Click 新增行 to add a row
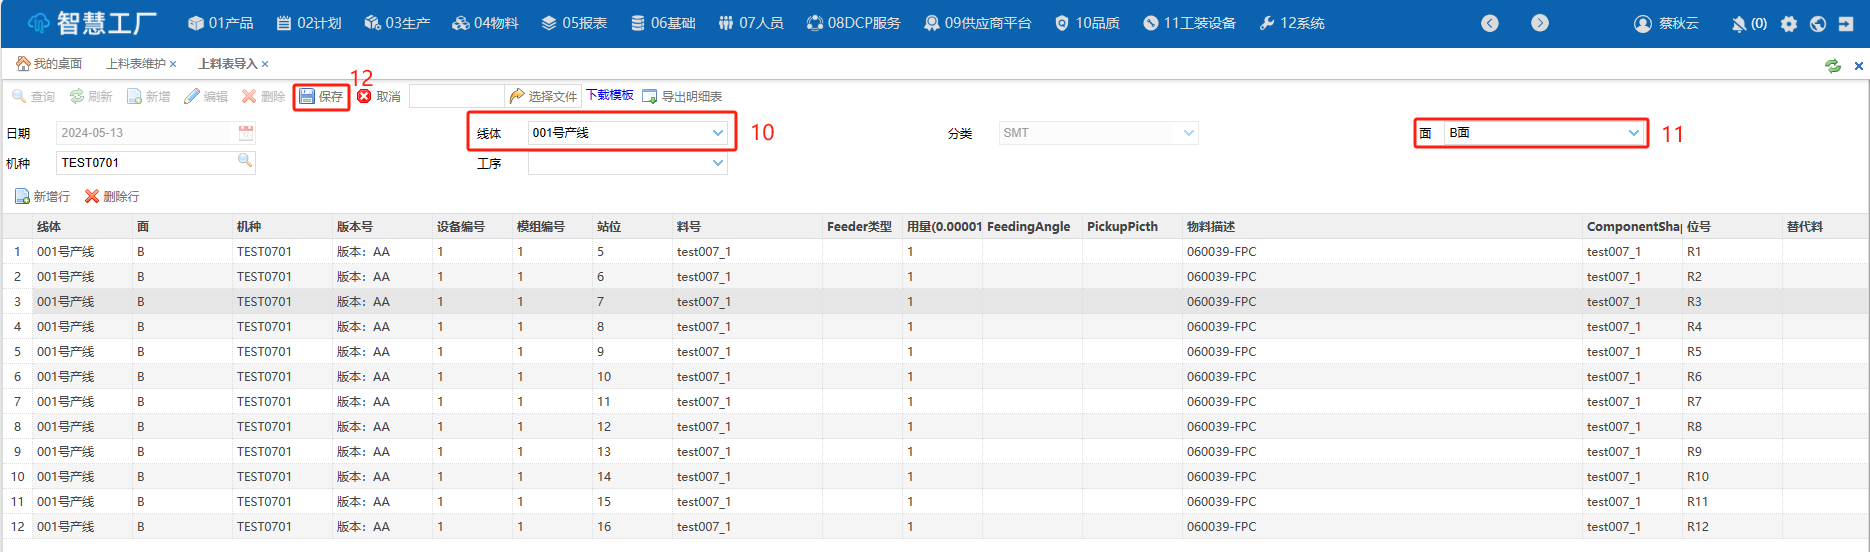 [x=42, y=197]
